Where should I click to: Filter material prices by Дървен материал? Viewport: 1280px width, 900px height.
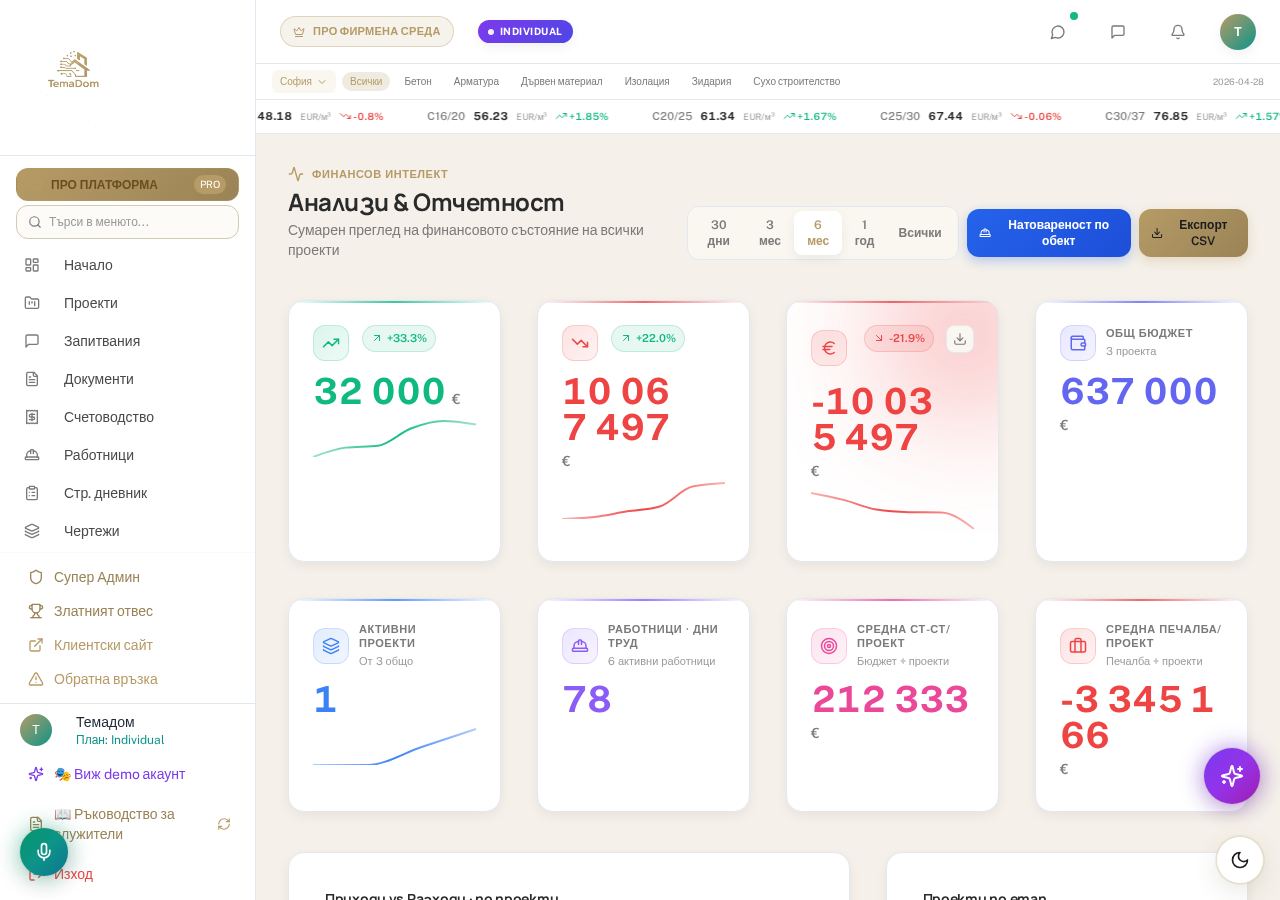pyautogui.click(x=562, y=81)
